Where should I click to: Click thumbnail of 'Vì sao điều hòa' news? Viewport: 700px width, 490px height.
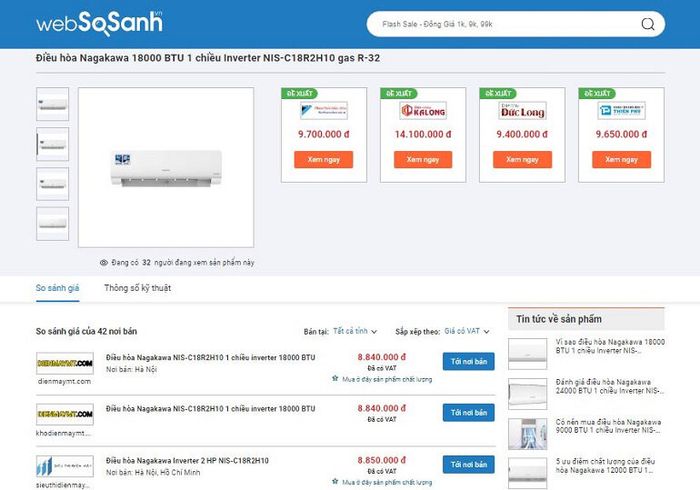tap(528, 354)
